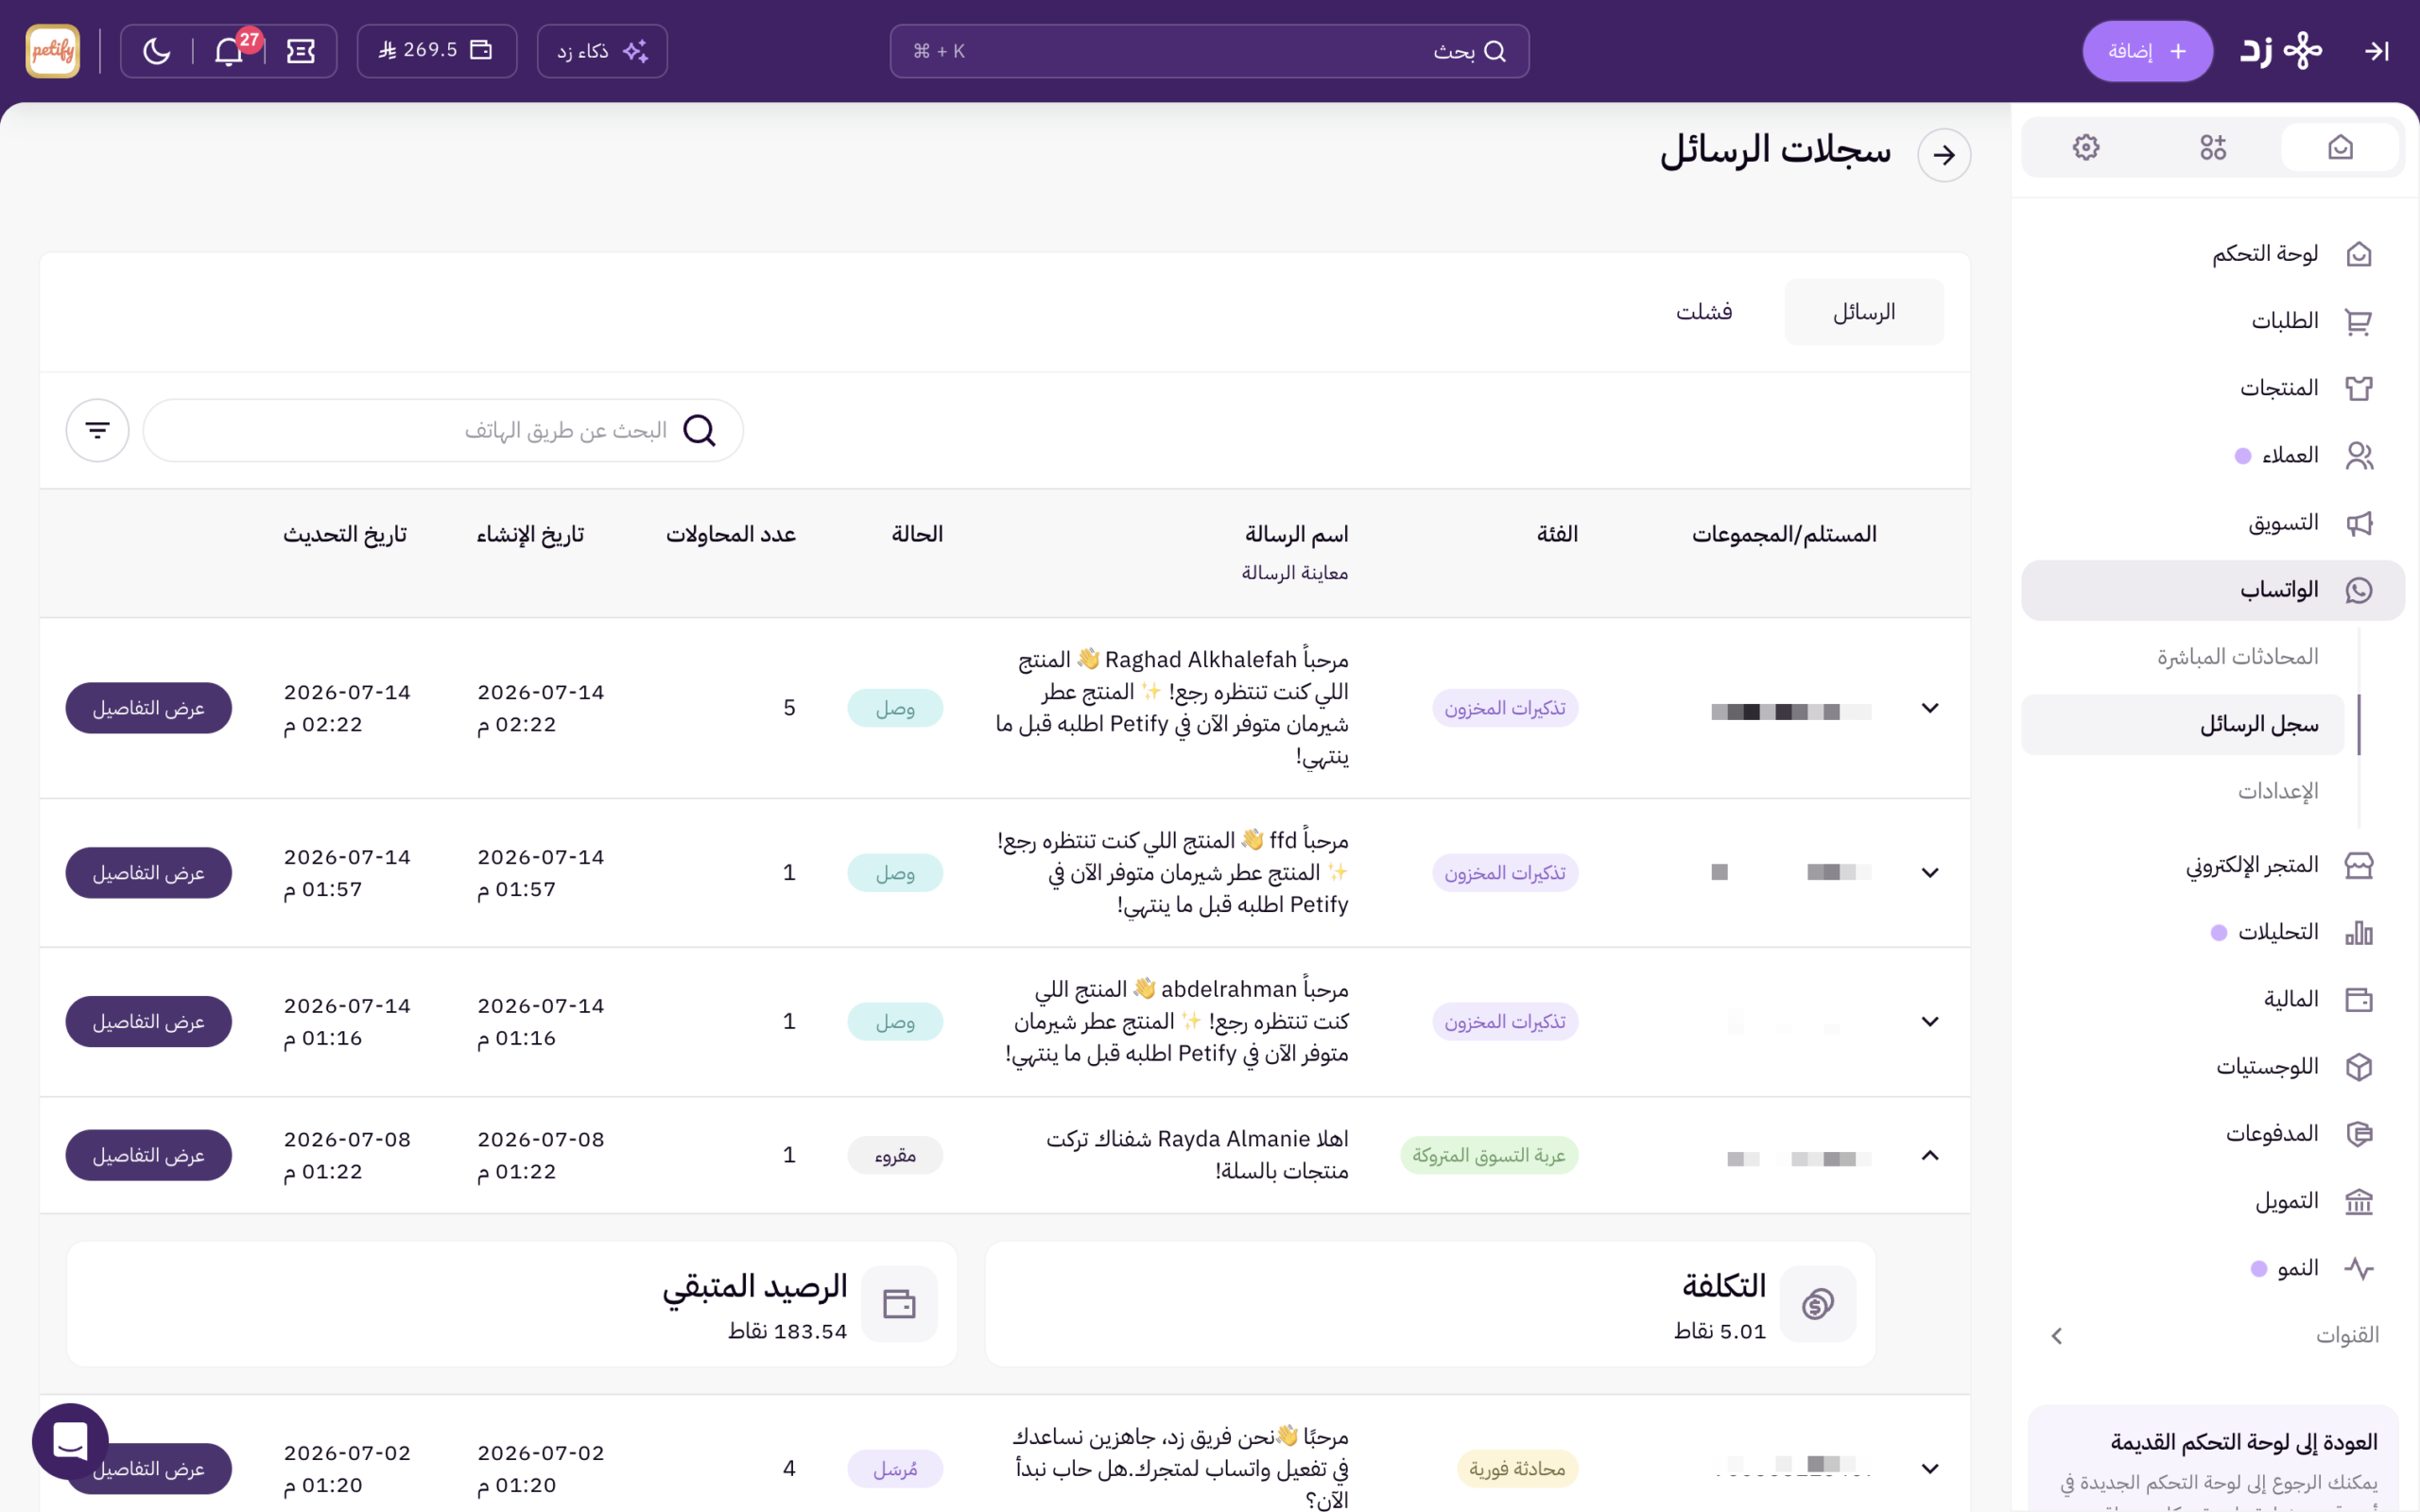Click مُرسَل status badge
Image resolution: width=2420 pixels, height=1512 pixels.
895,1469
